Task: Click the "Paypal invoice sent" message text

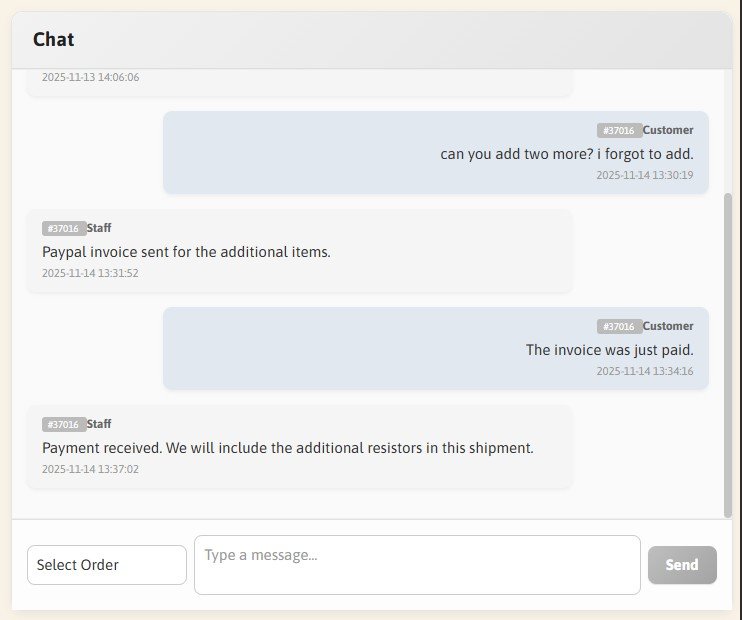Action: pyautogui.click(x=186, y=252)
